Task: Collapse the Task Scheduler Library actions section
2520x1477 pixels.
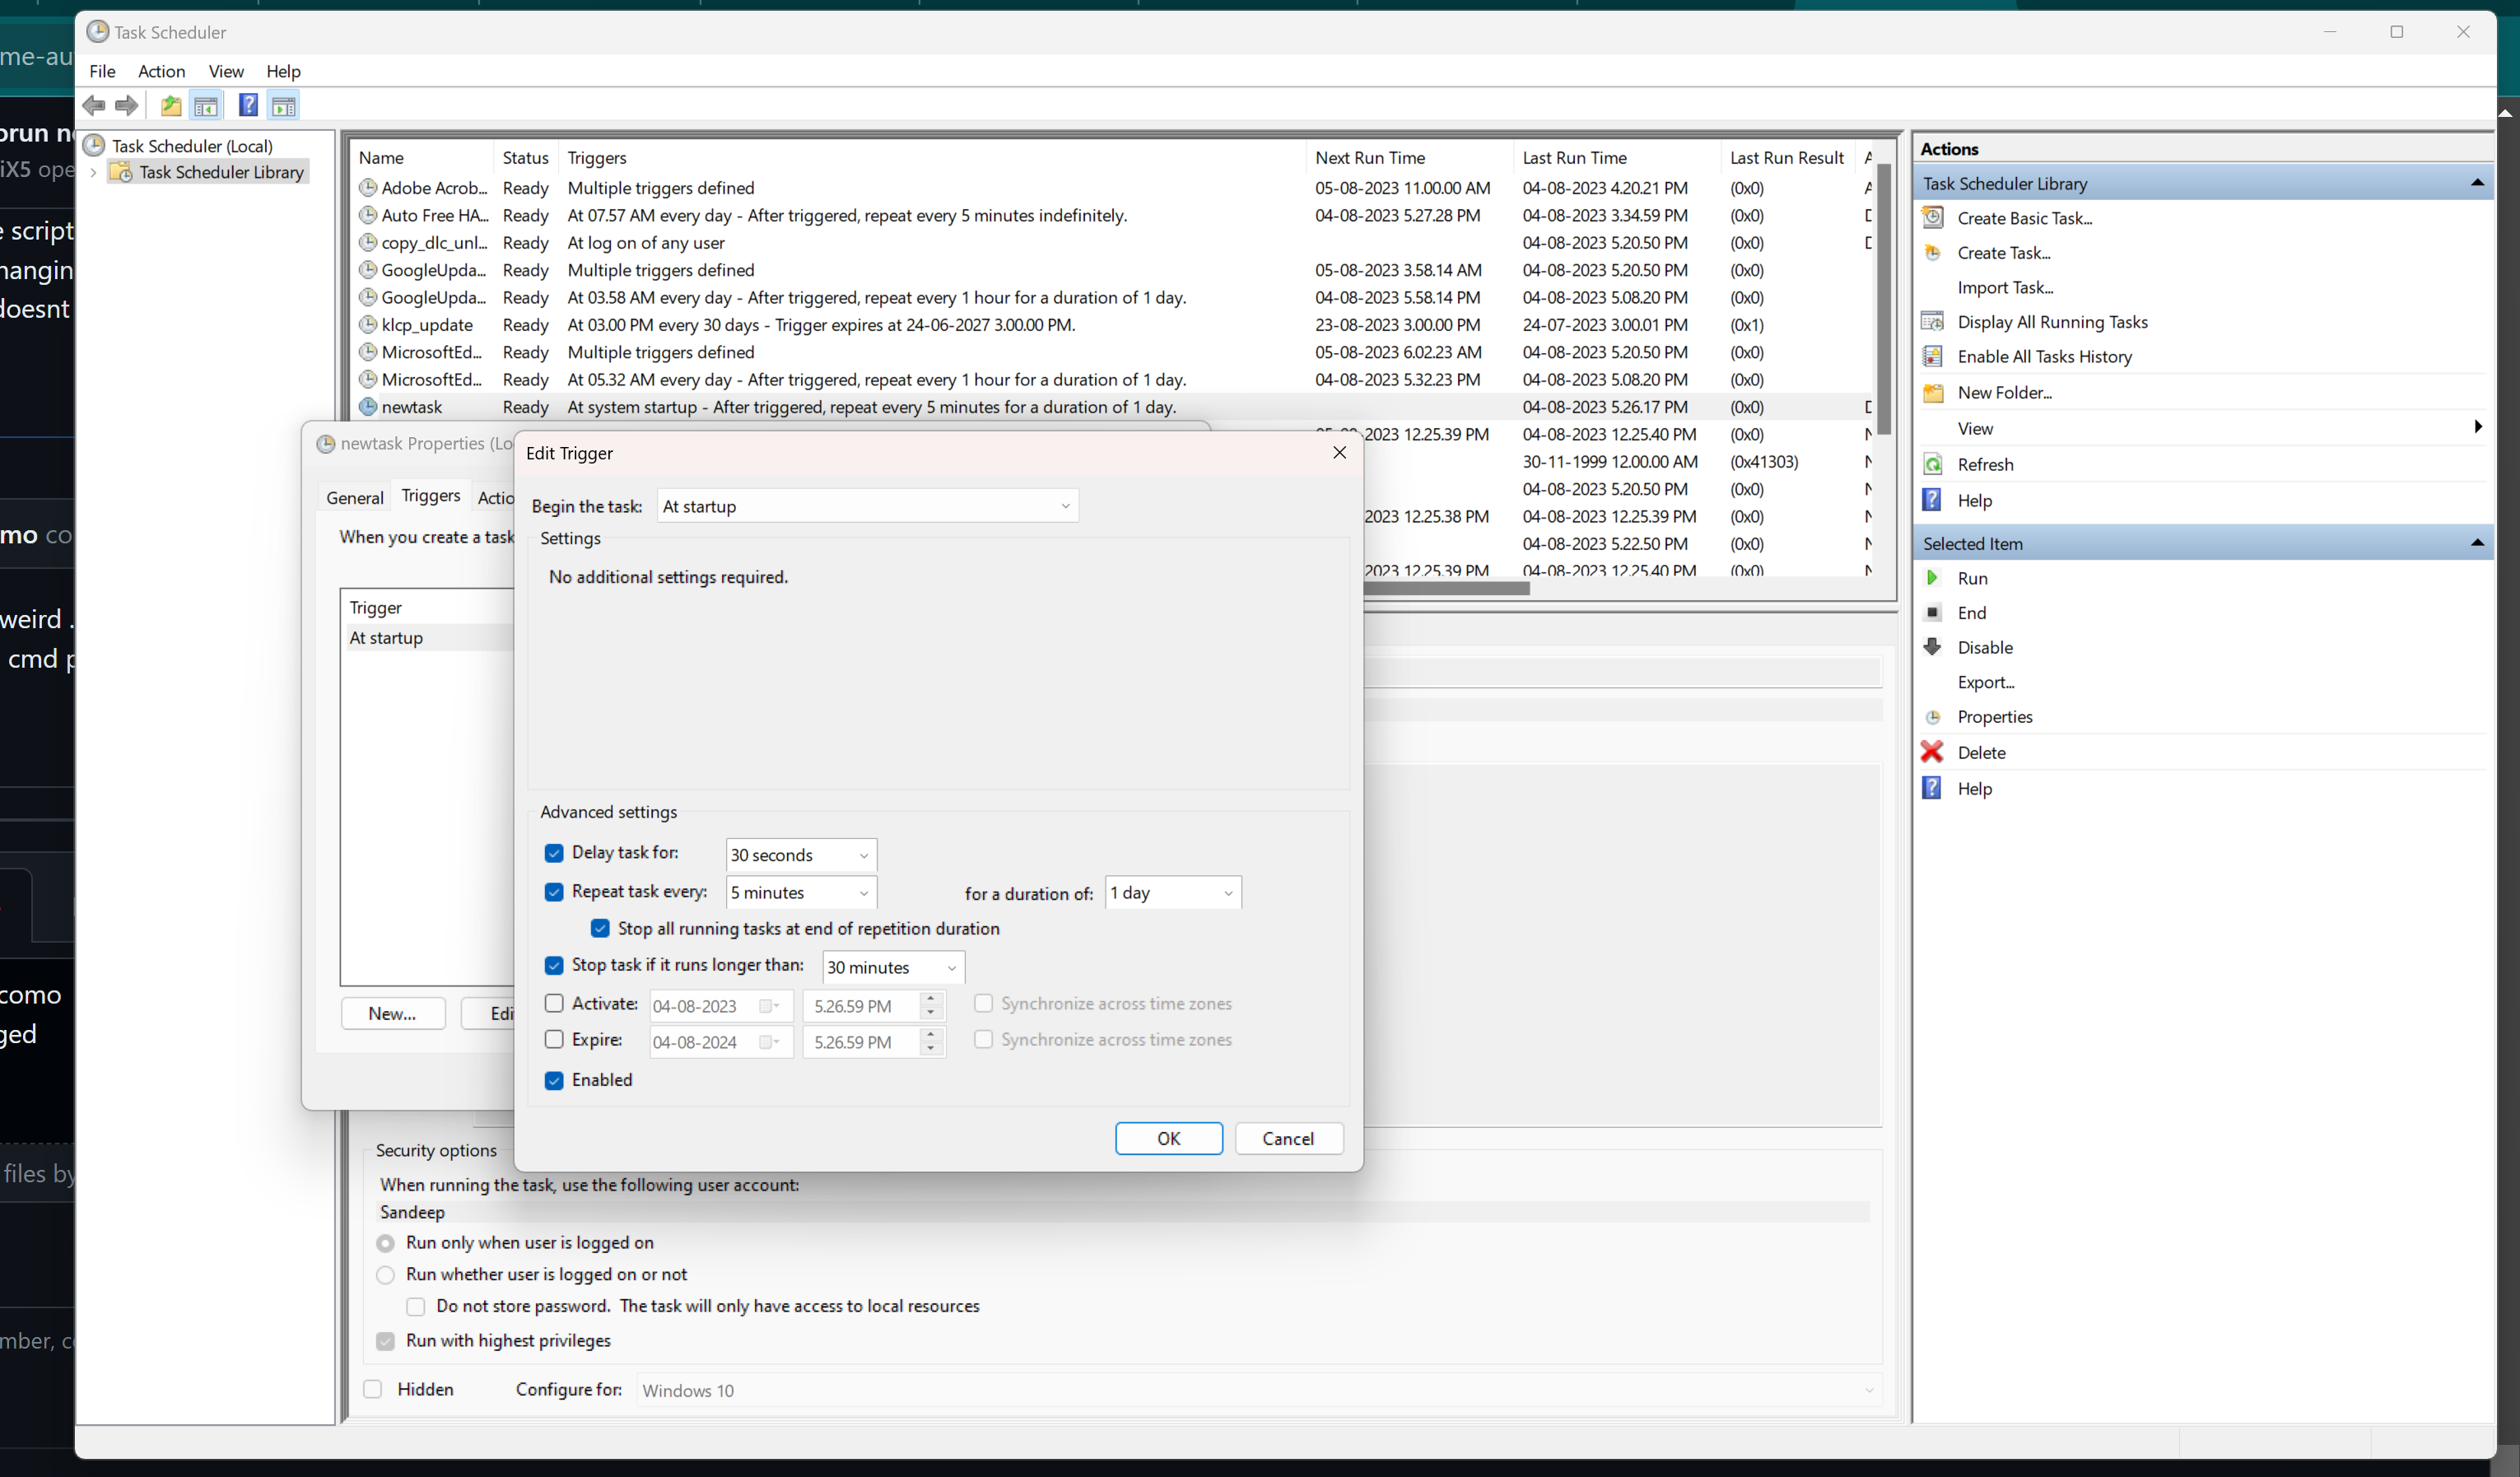Action: pos(2477,182)
